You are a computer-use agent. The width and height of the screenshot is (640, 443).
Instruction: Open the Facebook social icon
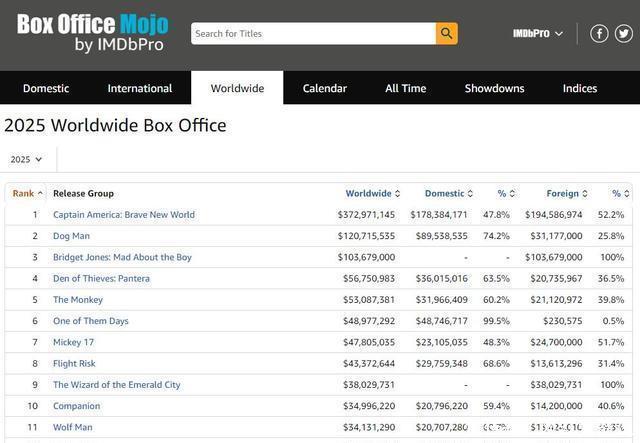coord(599,34)
